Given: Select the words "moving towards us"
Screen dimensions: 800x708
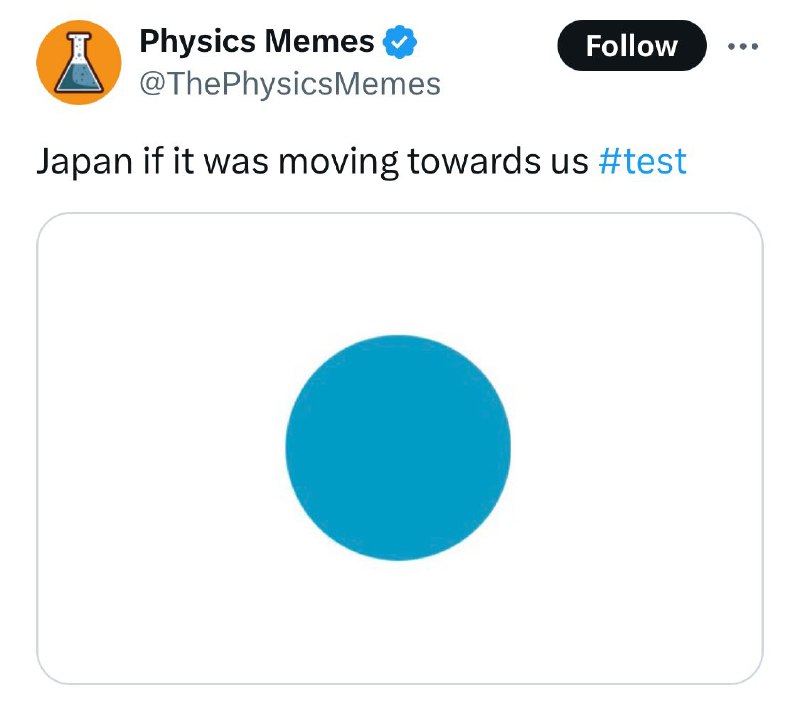Looking at the screenshot, I should (x=433, y=162).
